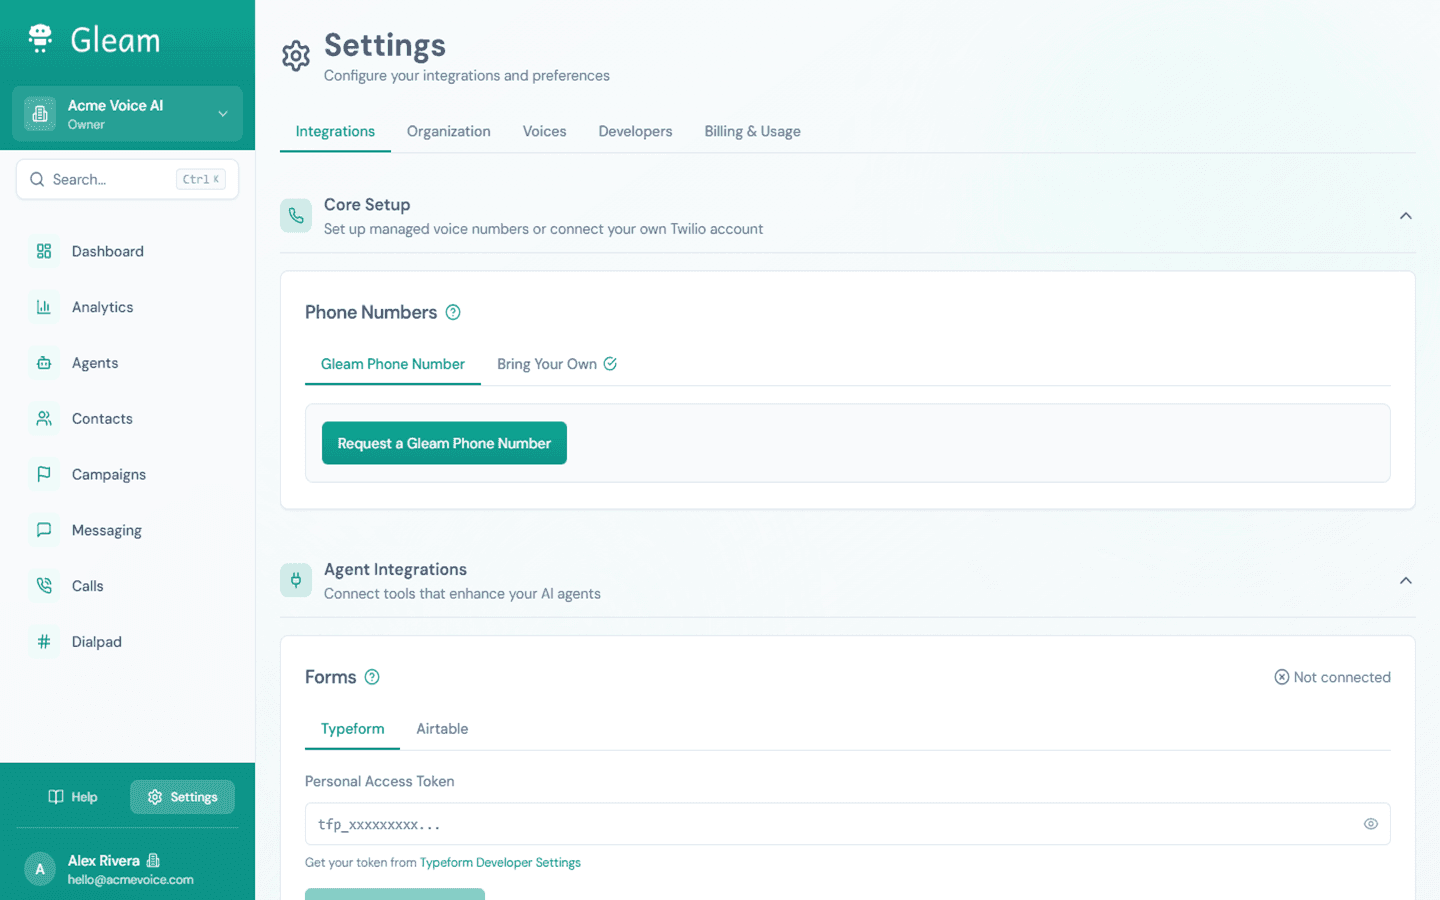Collapse the Core Setup section
The image size is (1440, 900).
pyautogui.click(x=1405, y=216)
